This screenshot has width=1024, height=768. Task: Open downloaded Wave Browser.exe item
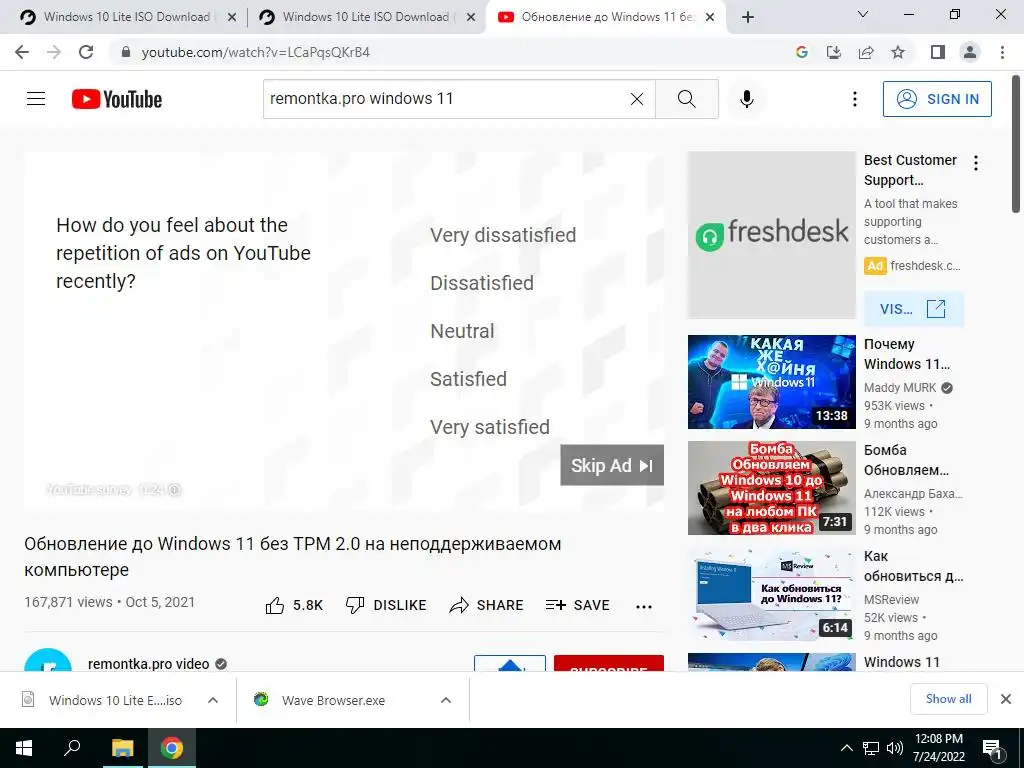(x=333, y=700)
